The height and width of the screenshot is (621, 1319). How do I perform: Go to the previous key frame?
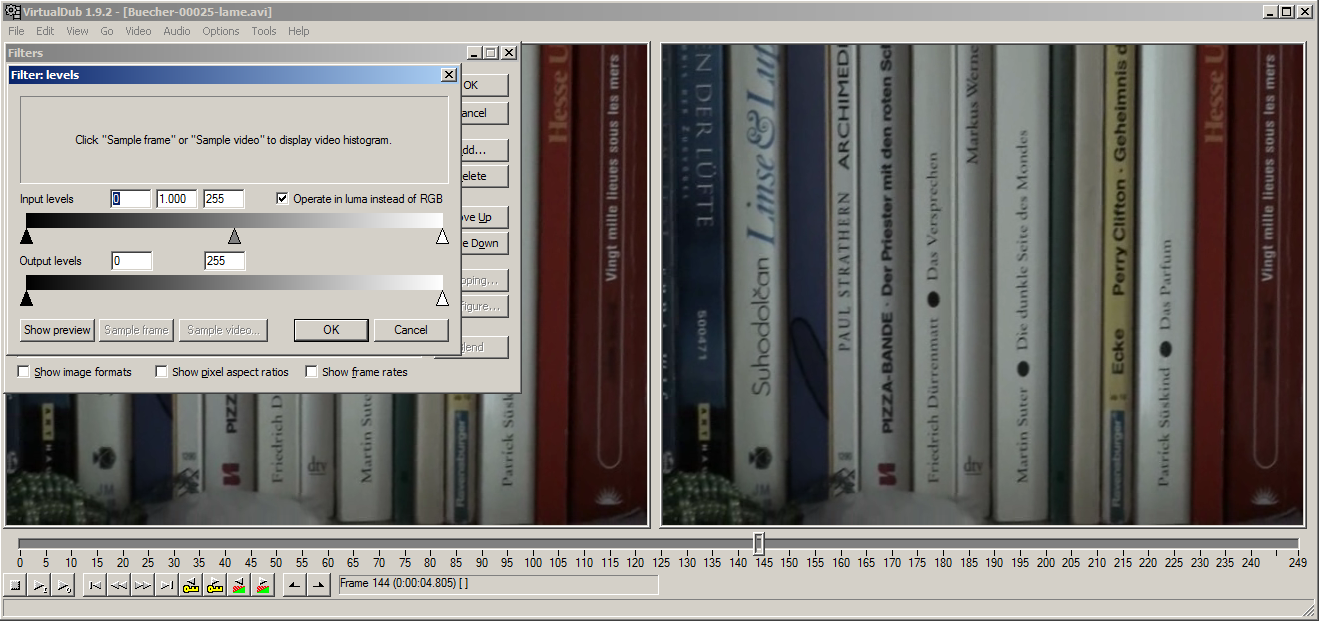tap(191, 586)
